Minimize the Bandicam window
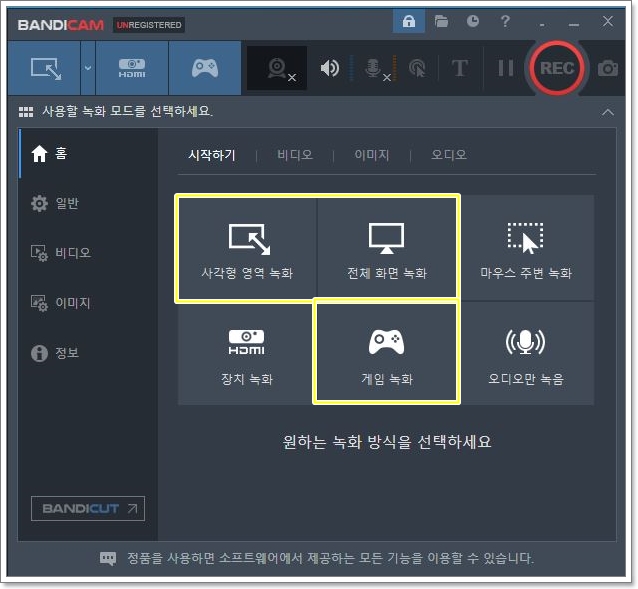Image resolution: width=638 pixels, height=589 pixels. coord(574,25)
